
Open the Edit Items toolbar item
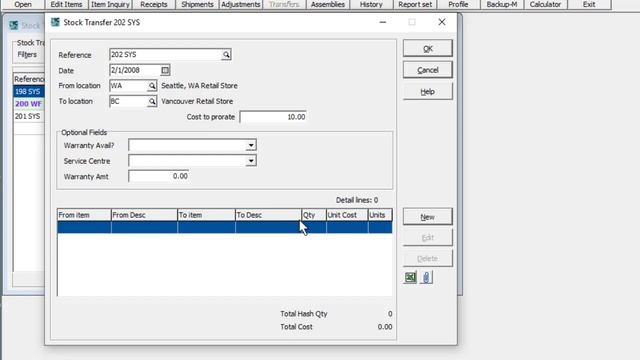(66, 4)
